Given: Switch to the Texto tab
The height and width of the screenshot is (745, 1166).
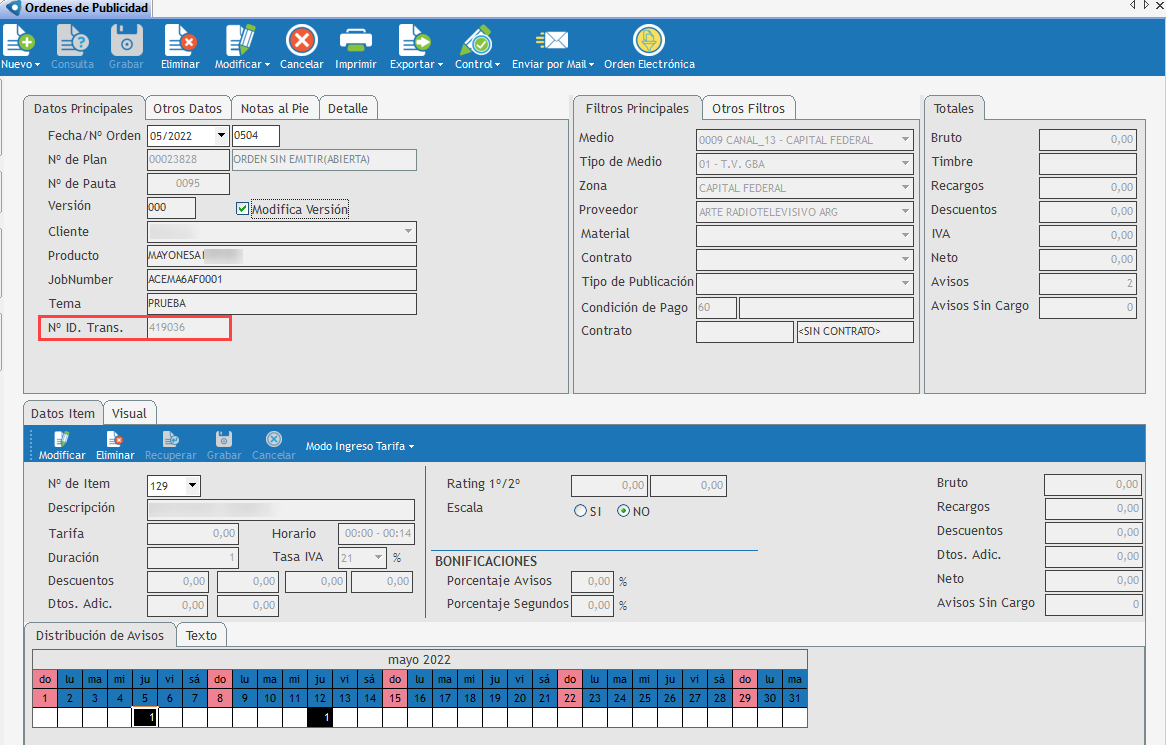Looking at the screenshot, I should (202, 636).
